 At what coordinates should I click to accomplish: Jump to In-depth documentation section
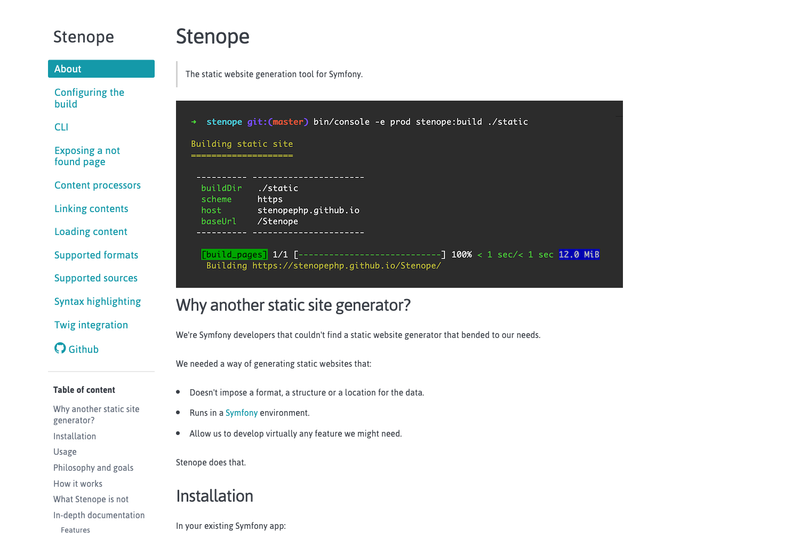tap(99, 515)
